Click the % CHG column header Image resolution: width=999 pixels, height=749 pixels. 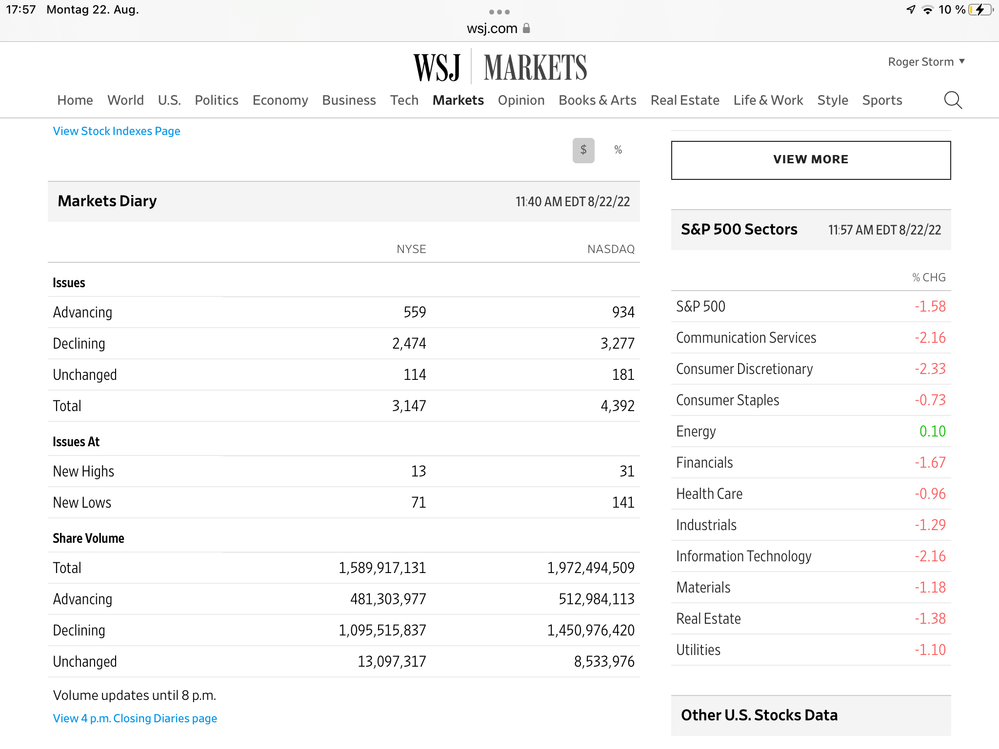[928, 278]
